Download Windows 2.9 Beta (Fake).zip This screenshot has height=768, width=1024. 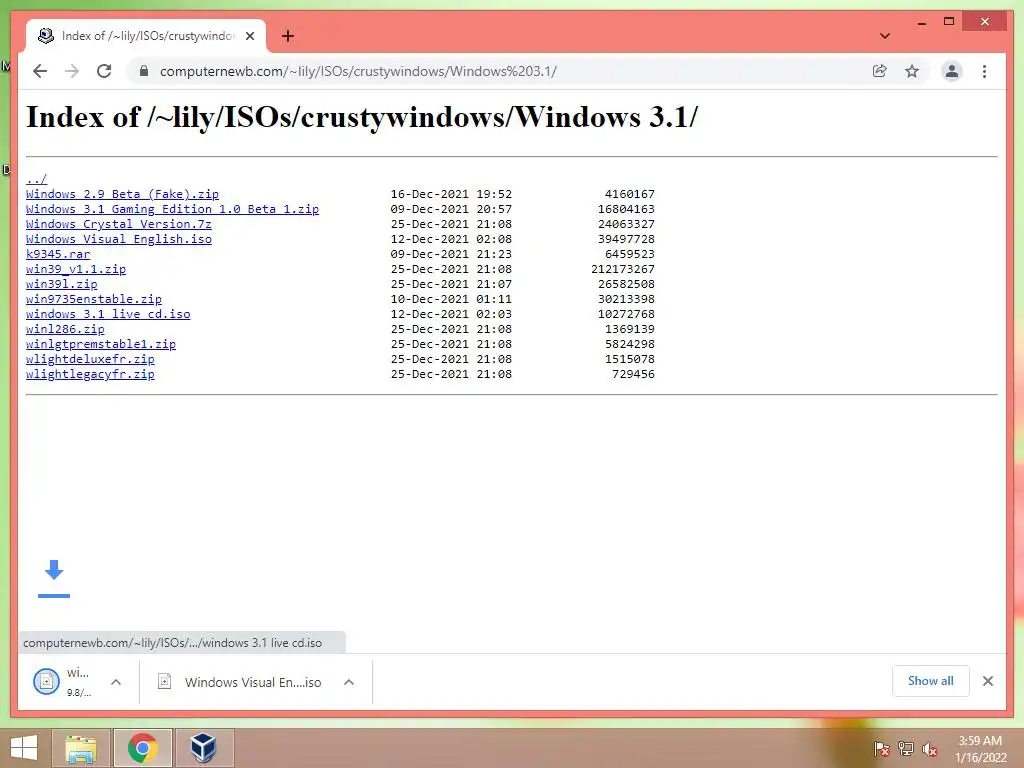tap(122, 194)
